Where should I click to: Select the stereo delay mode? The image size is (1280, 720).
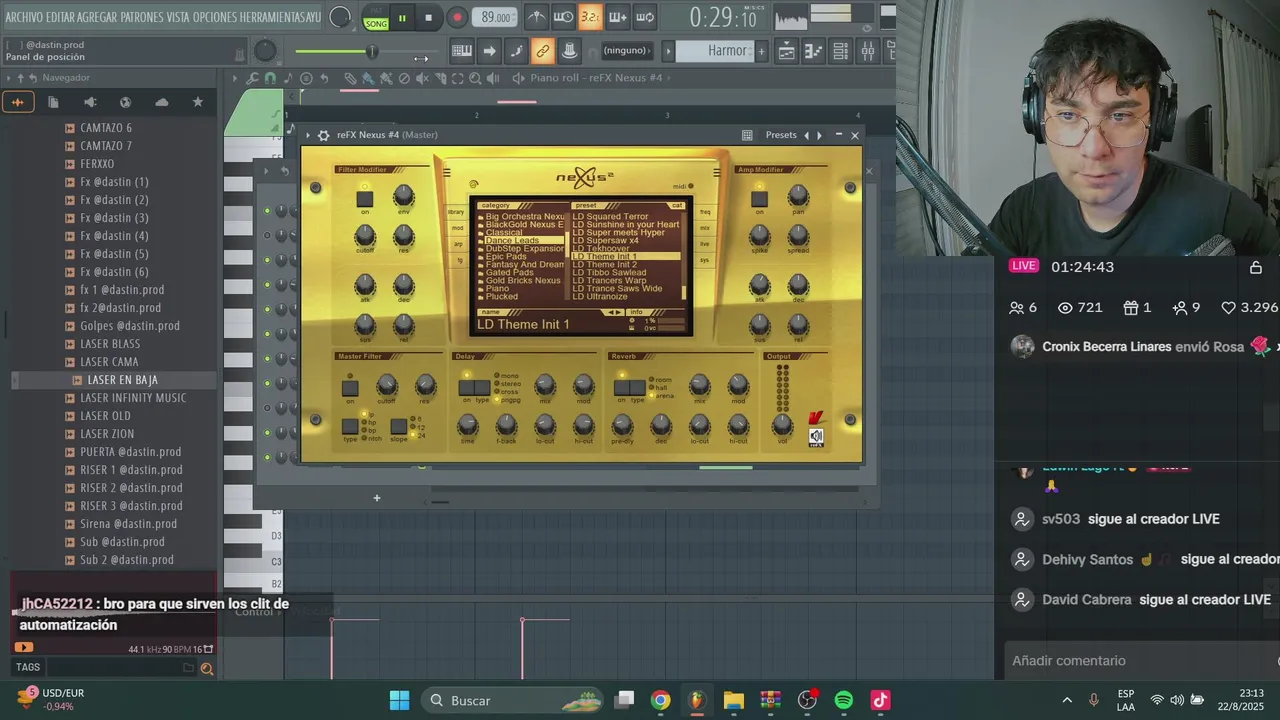[x=508, y=384]
